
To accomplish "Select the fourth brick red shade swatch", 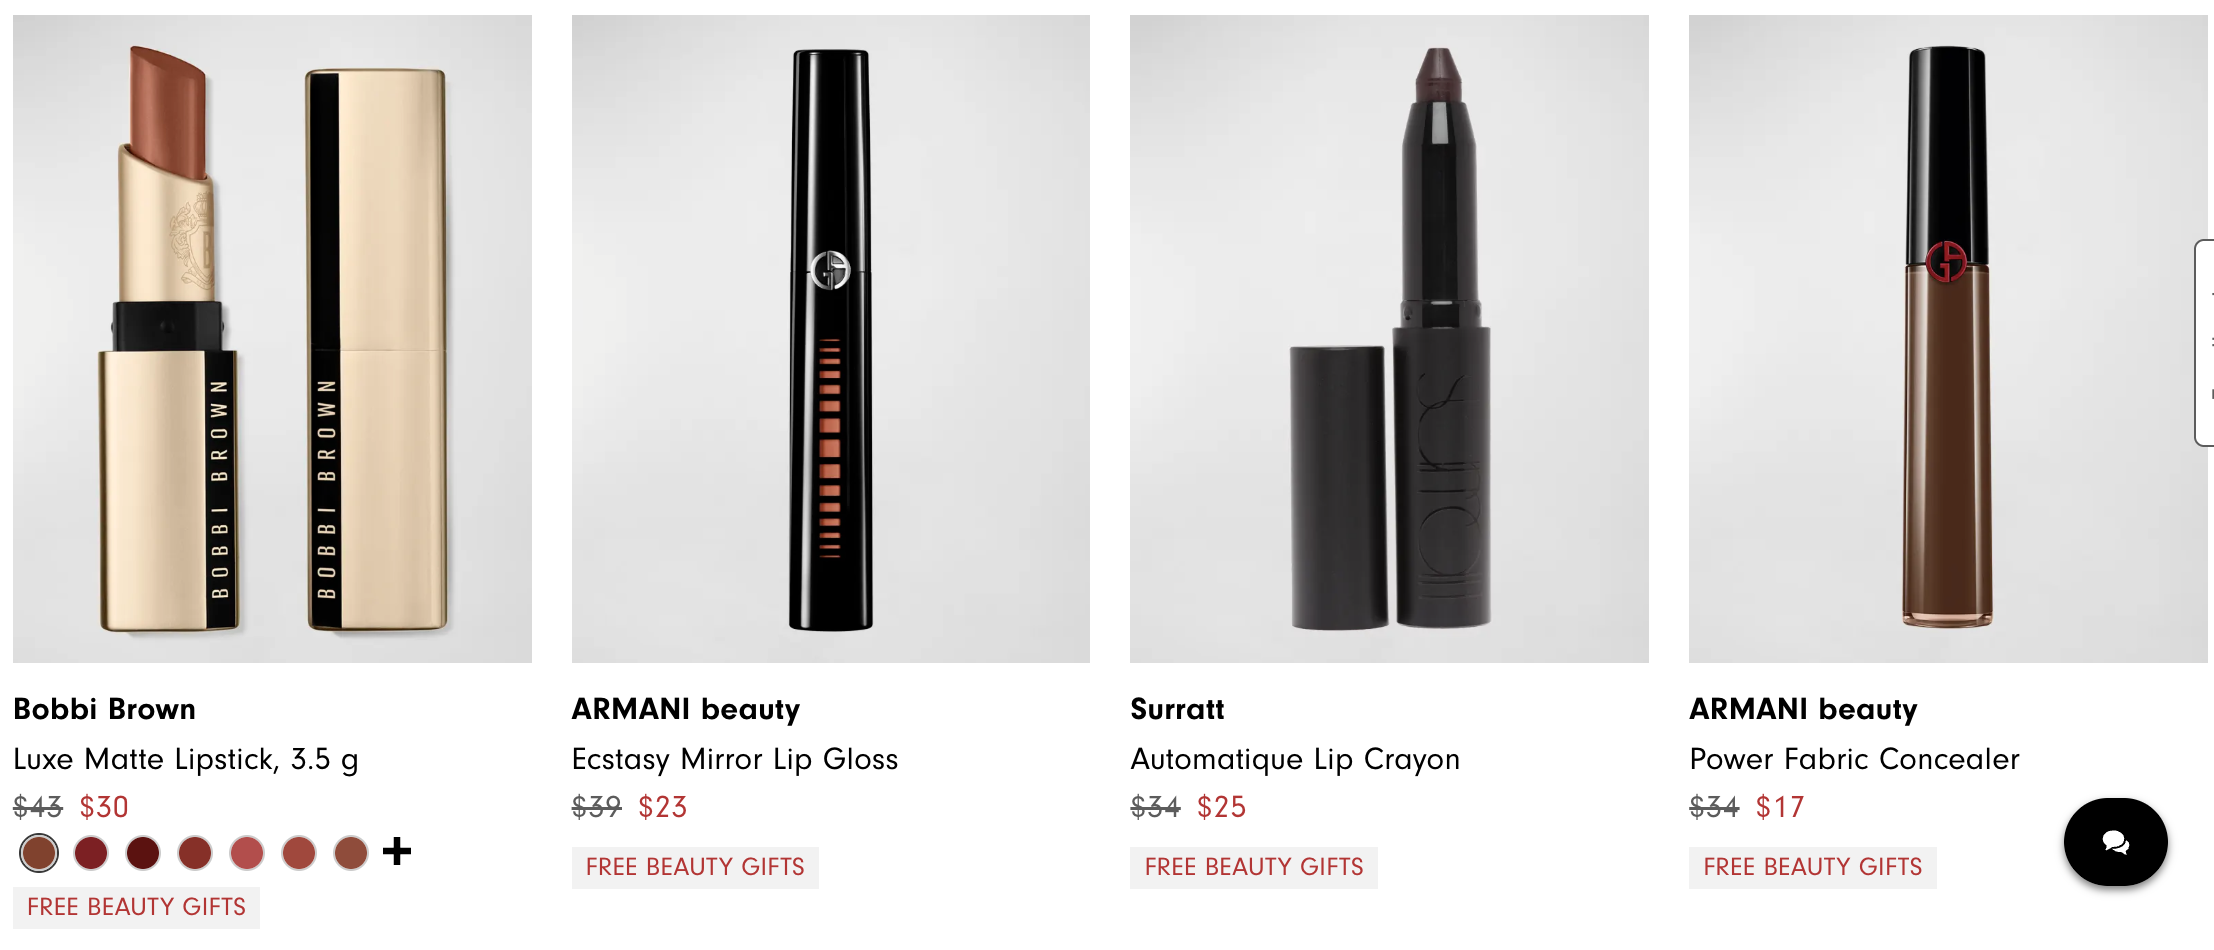I will 195,853.
